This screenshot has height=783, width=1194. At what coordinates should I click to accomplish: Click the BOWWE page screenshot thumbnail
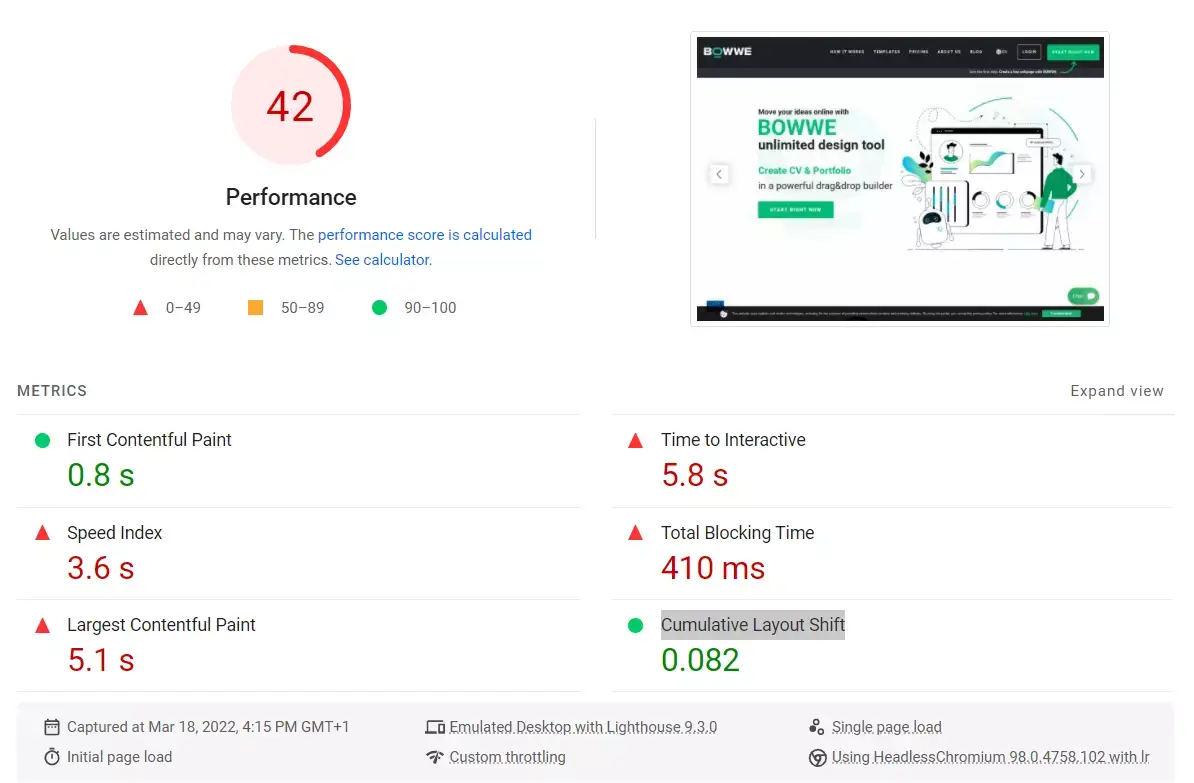pos(900,179)
